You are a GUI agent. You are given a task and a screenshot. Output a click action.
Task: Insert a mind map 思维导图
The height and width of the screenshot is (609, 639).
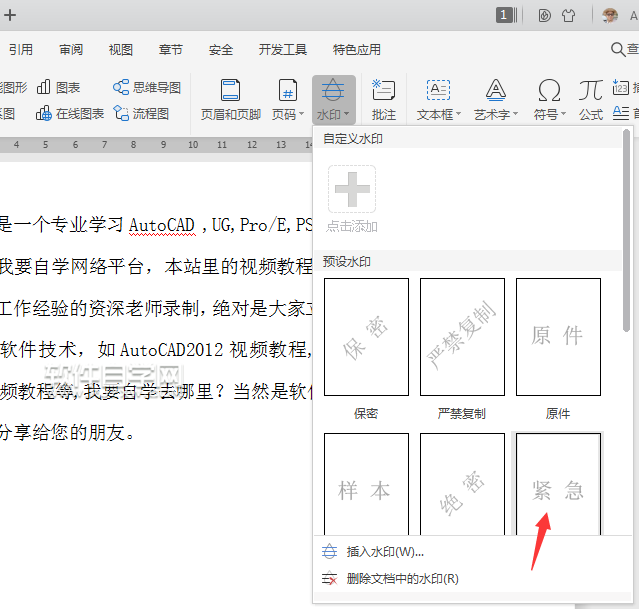(x=147, y=87)
